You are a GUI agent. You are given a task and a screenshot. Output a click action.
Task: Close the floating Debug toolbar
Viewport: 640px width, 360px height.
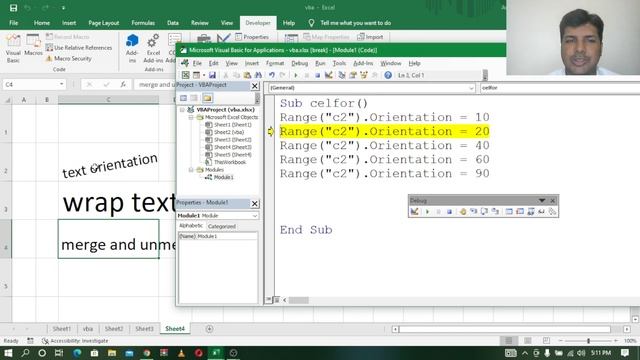click(553, 200)
